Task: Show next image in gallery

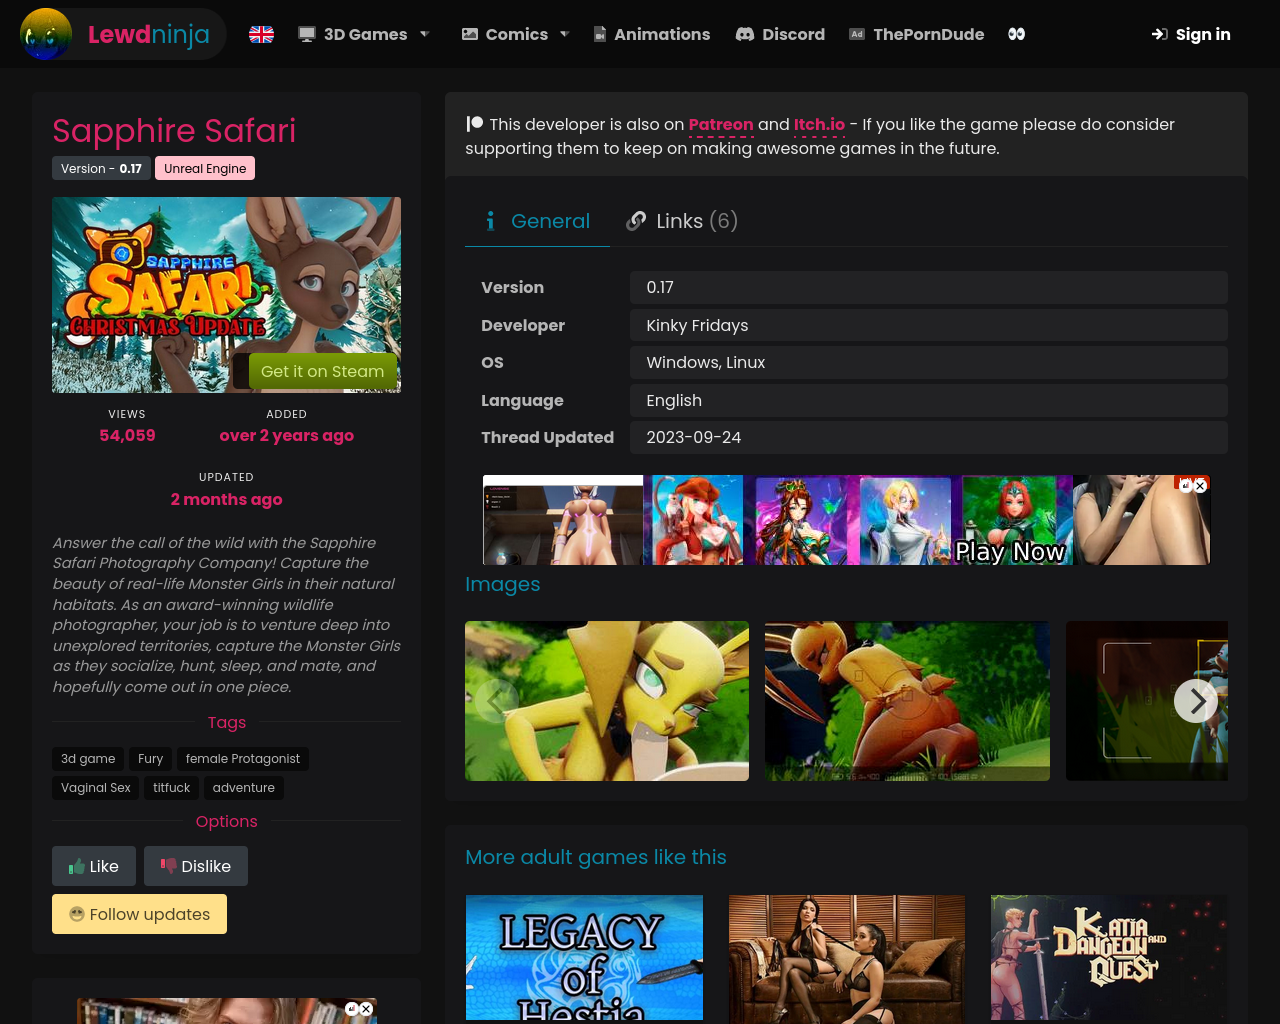Action: click(x=1196, y=701)
